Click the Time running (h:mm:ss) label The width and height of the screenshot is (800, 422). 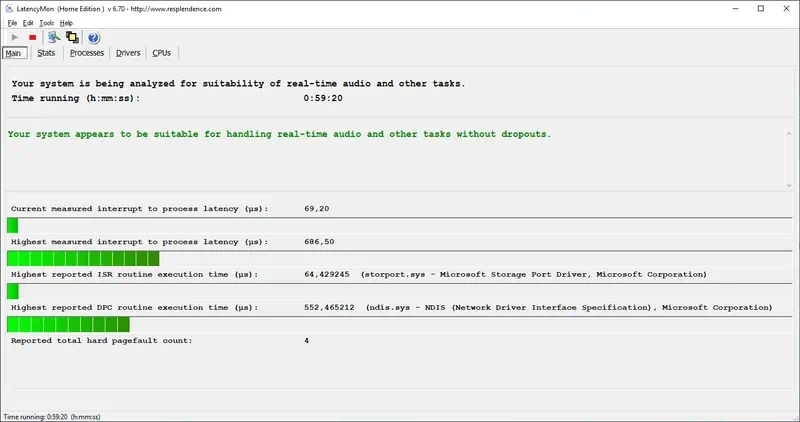coord(76,98)
